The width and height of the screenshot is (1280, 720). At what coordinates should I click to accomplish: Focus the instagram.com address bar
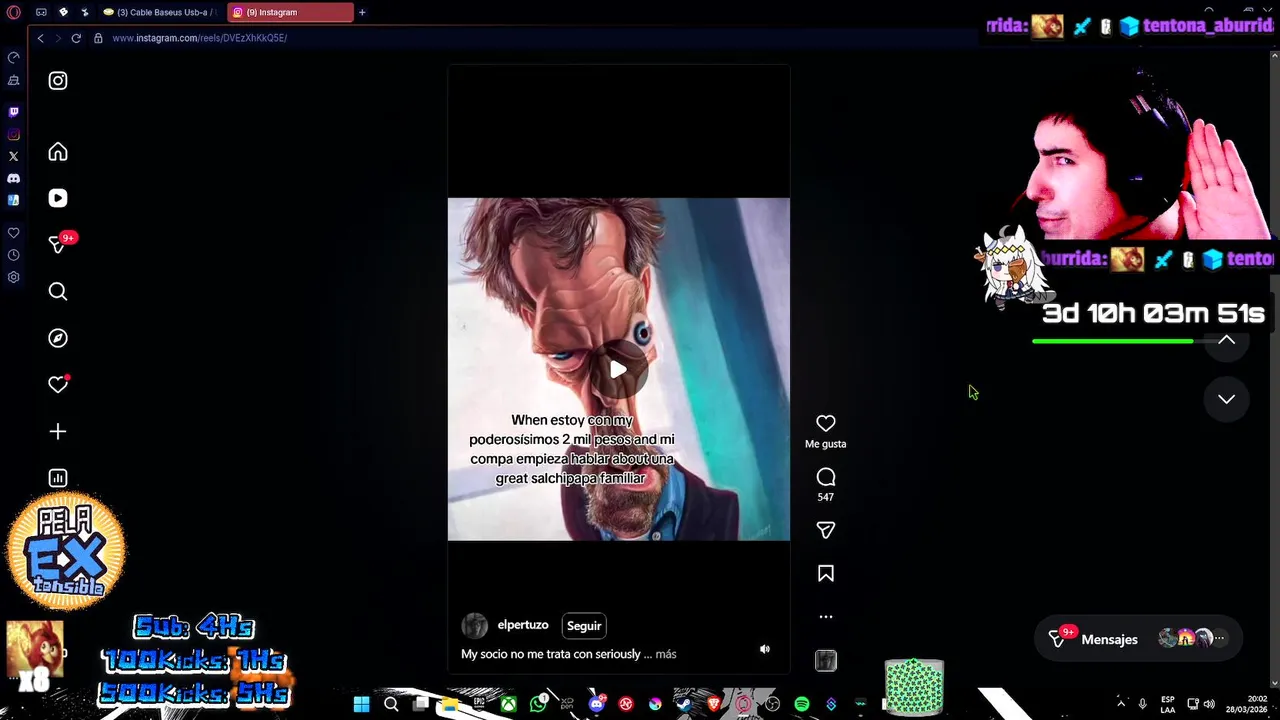tap(200, 38)
